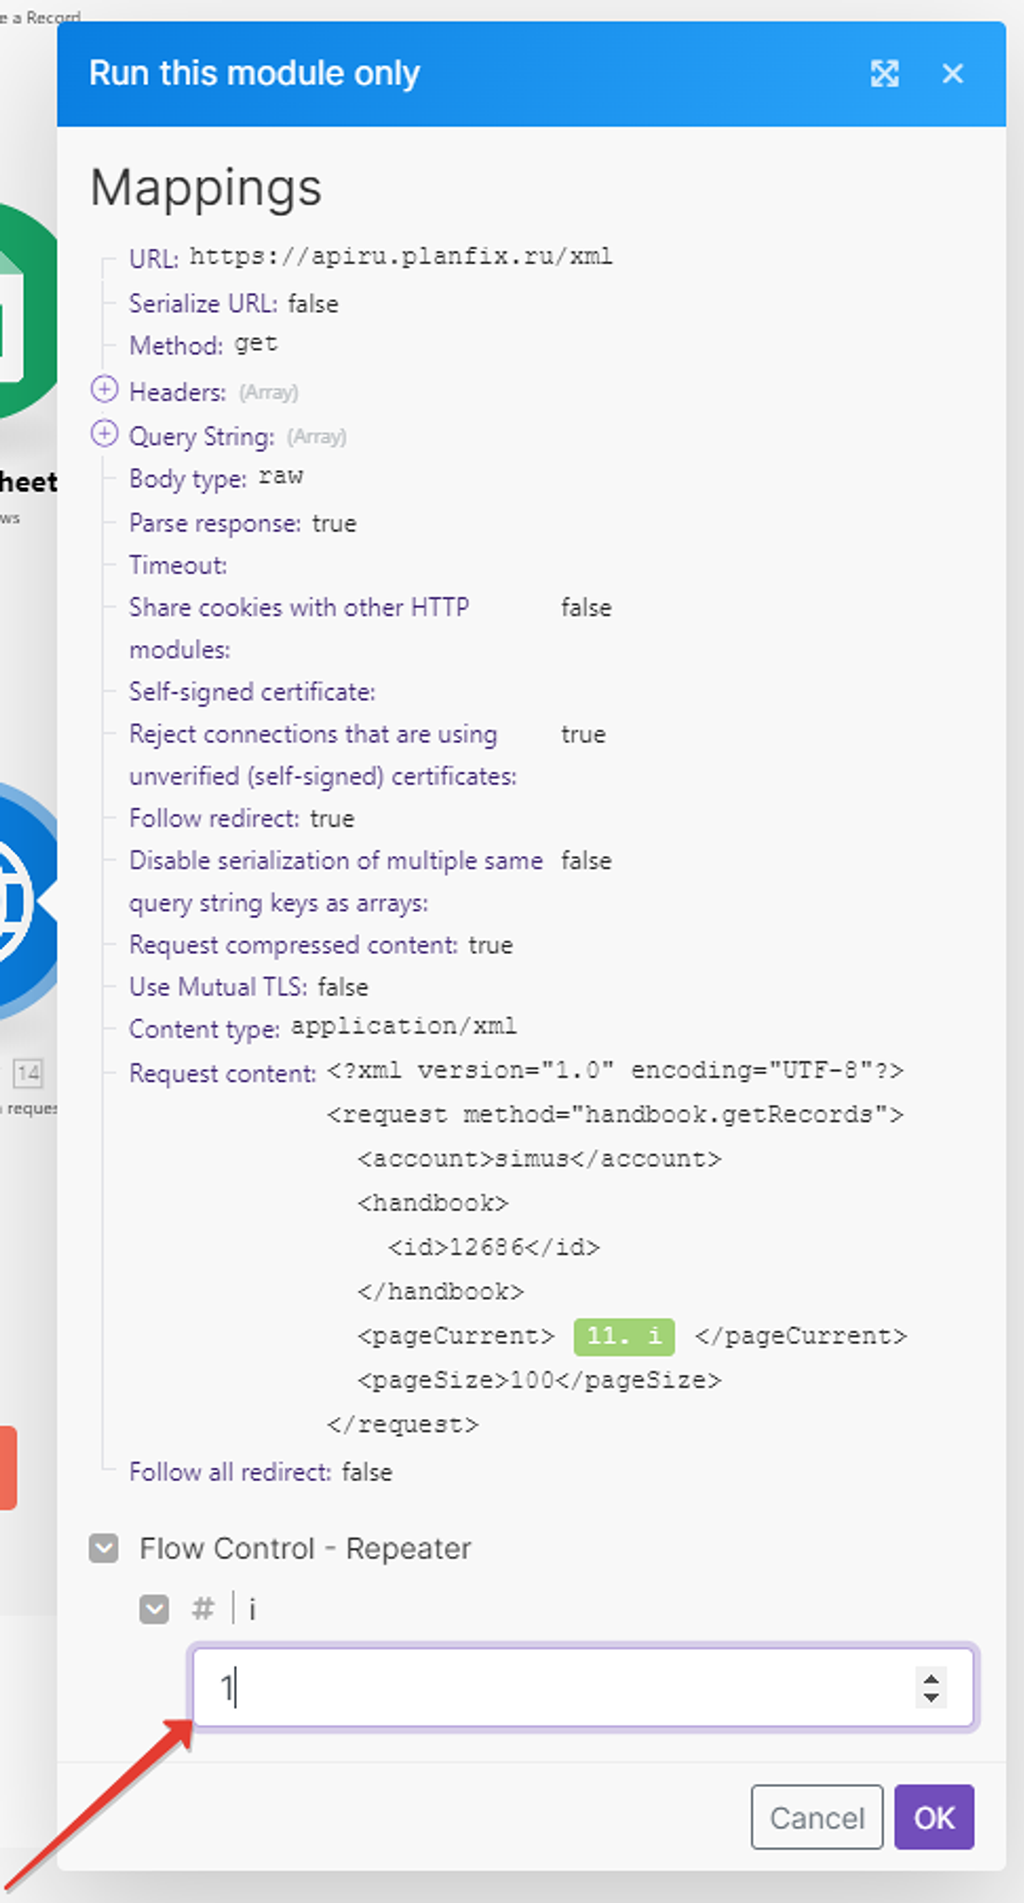Click the Disable serialization of multiple same label
The image size is (1024, 1903).
[336, 882]
